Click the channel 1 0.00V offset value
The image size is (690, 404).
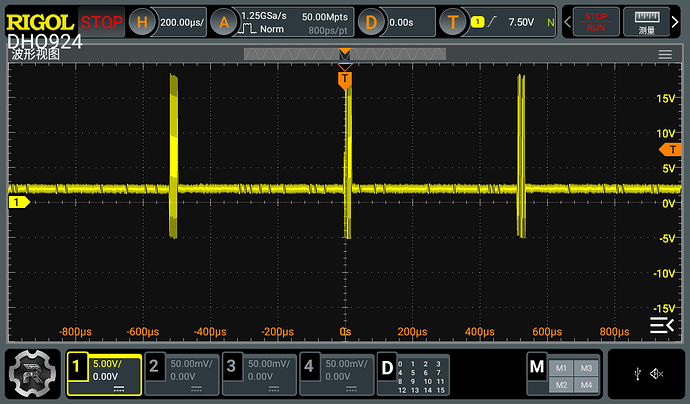point(105,377)
